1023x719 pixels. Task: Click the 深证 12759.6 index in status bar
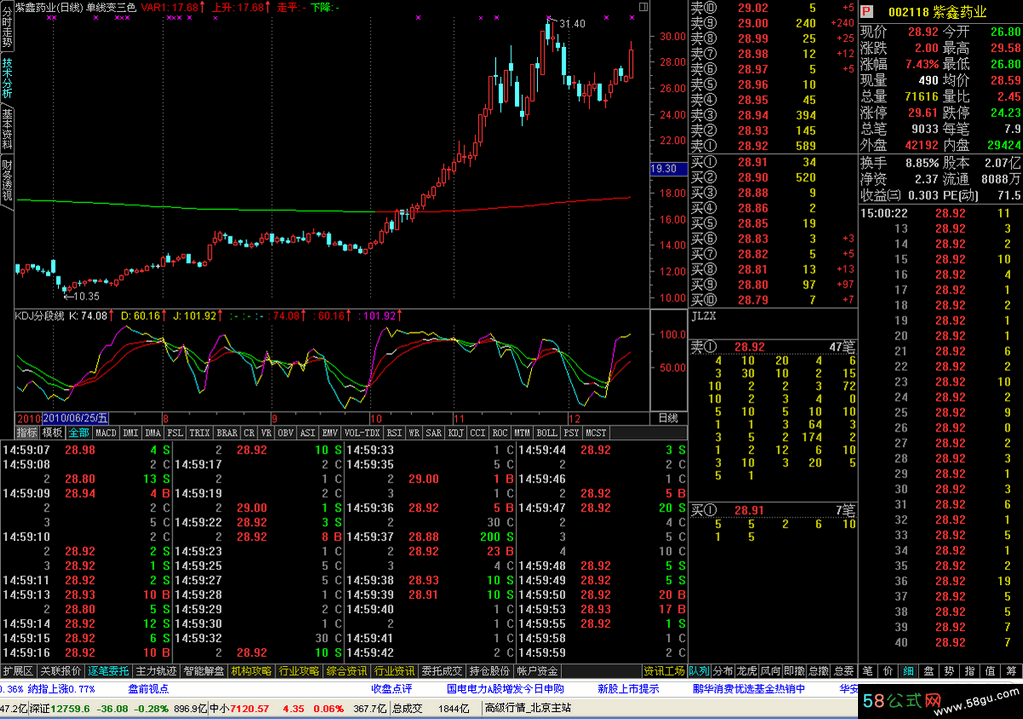point(59,709)
